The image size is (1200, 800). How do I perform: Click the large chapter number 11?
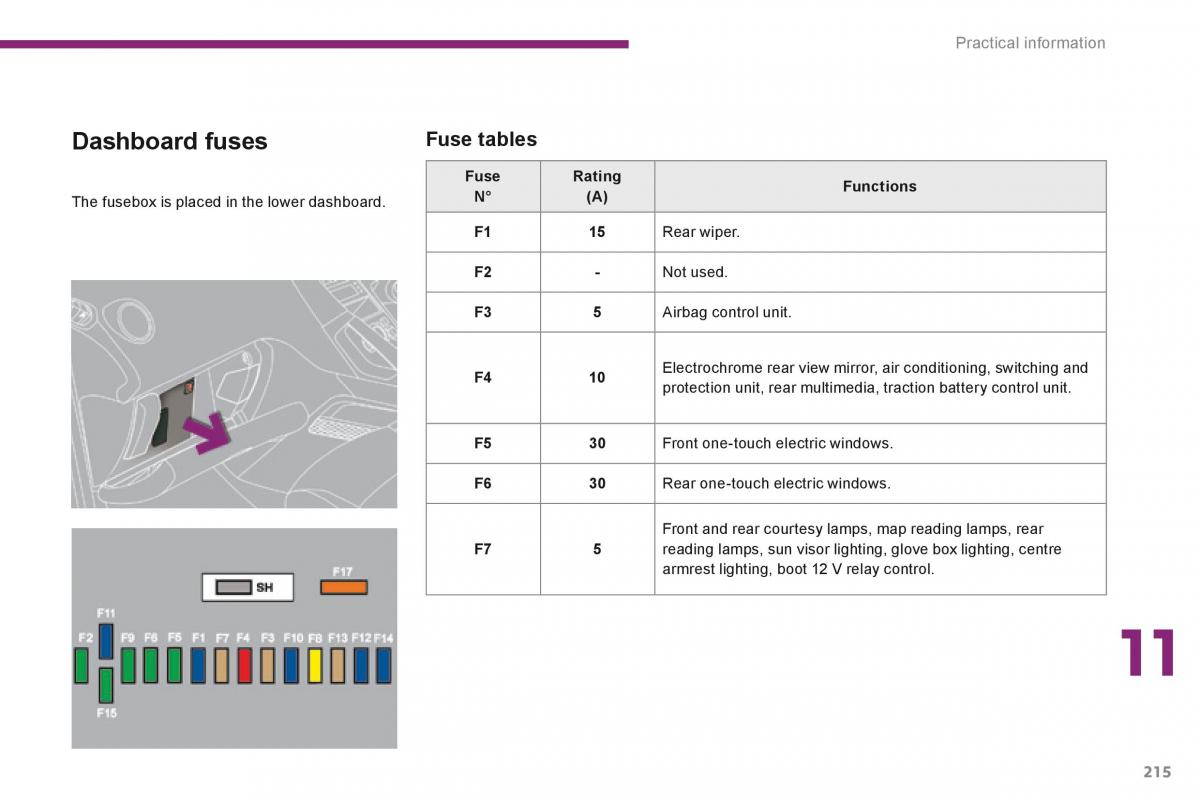pyautogui.click(x=1148, y=655)
